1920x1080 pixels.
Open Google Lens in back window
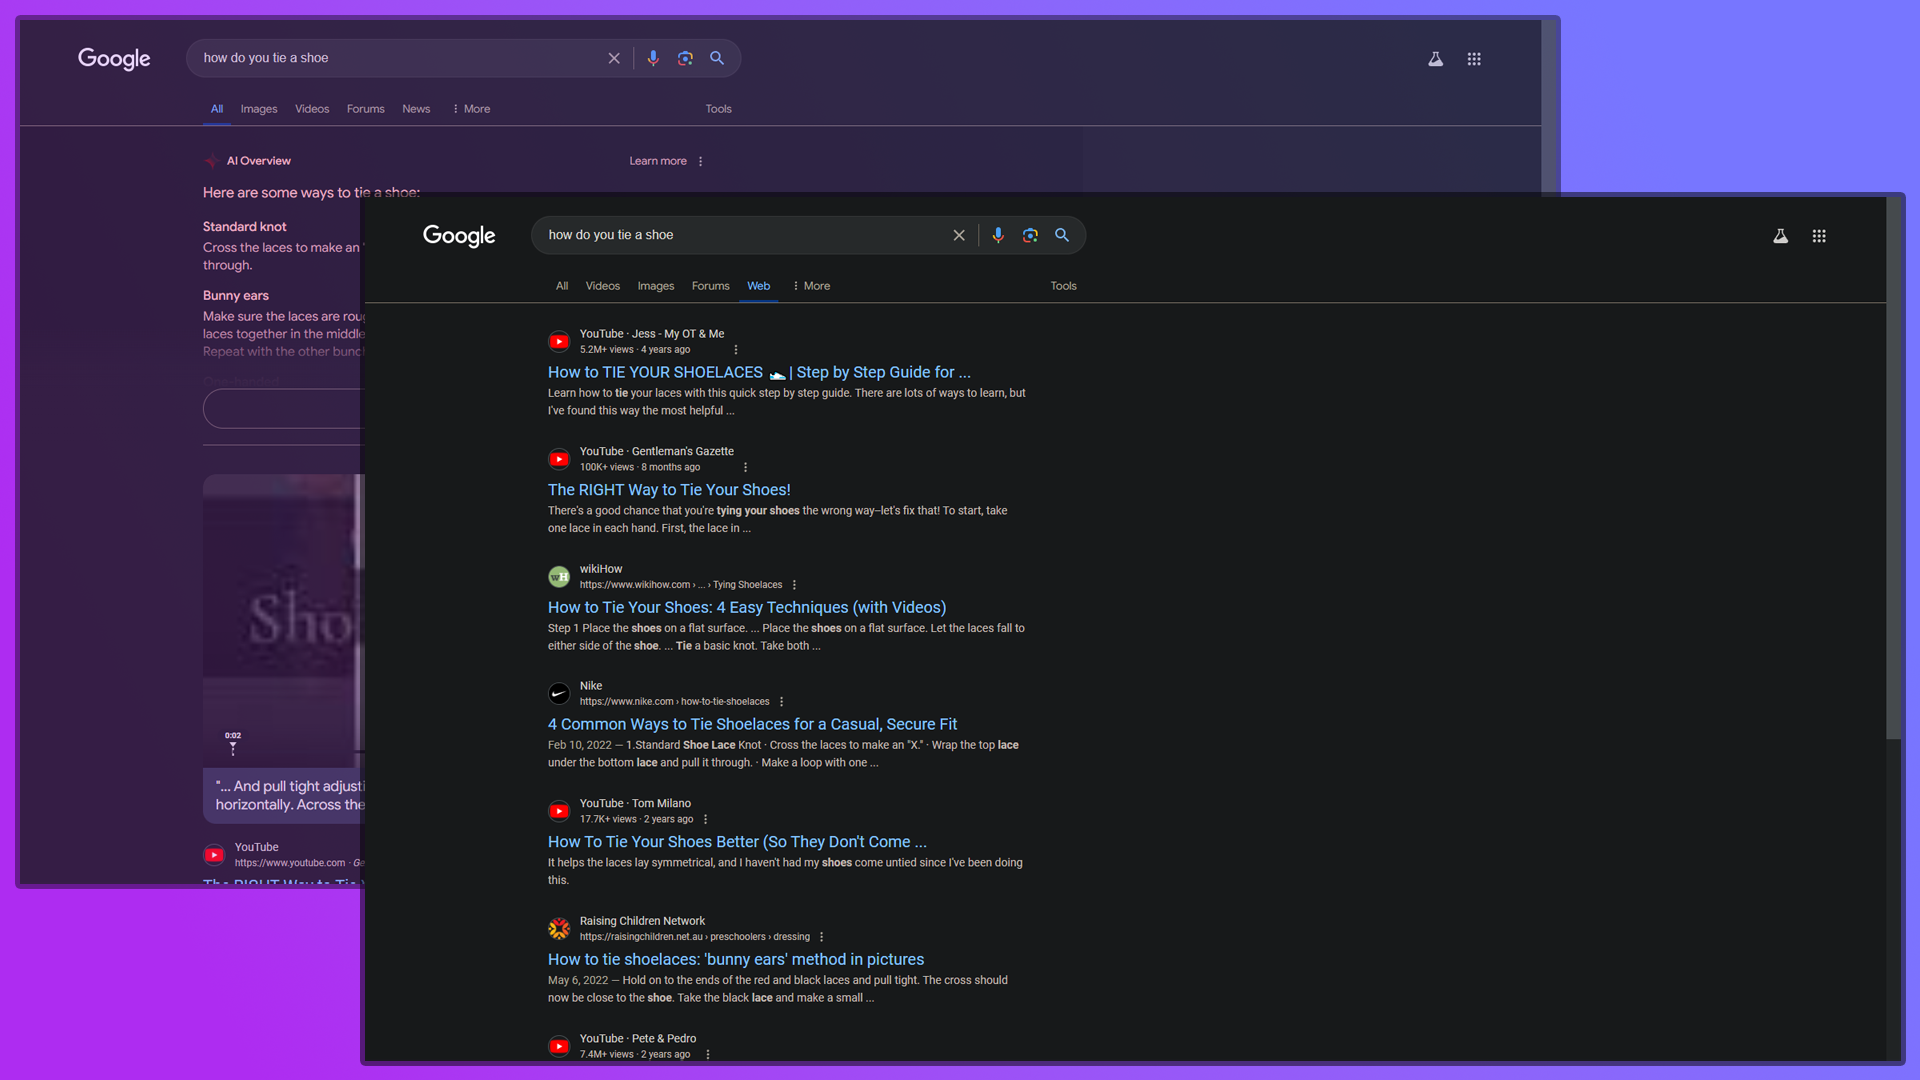tap(685, 59)
